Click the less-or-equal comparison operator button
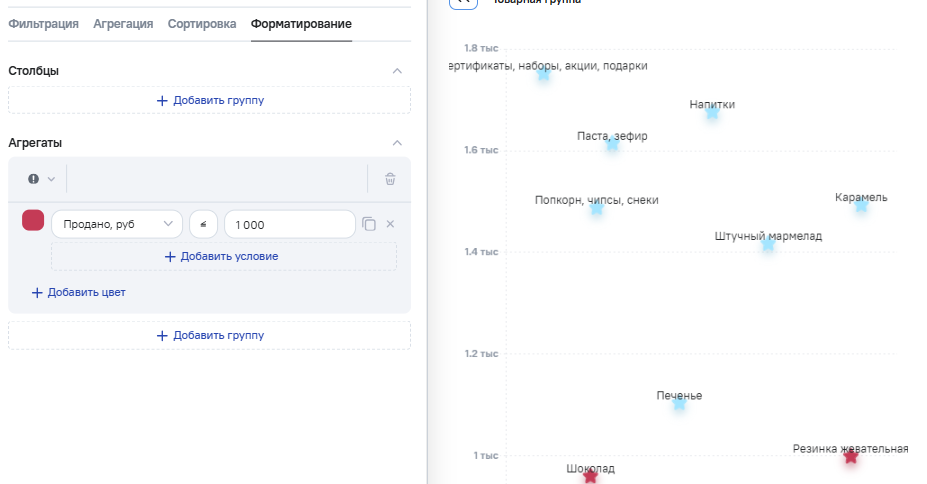 pos(203,225)
